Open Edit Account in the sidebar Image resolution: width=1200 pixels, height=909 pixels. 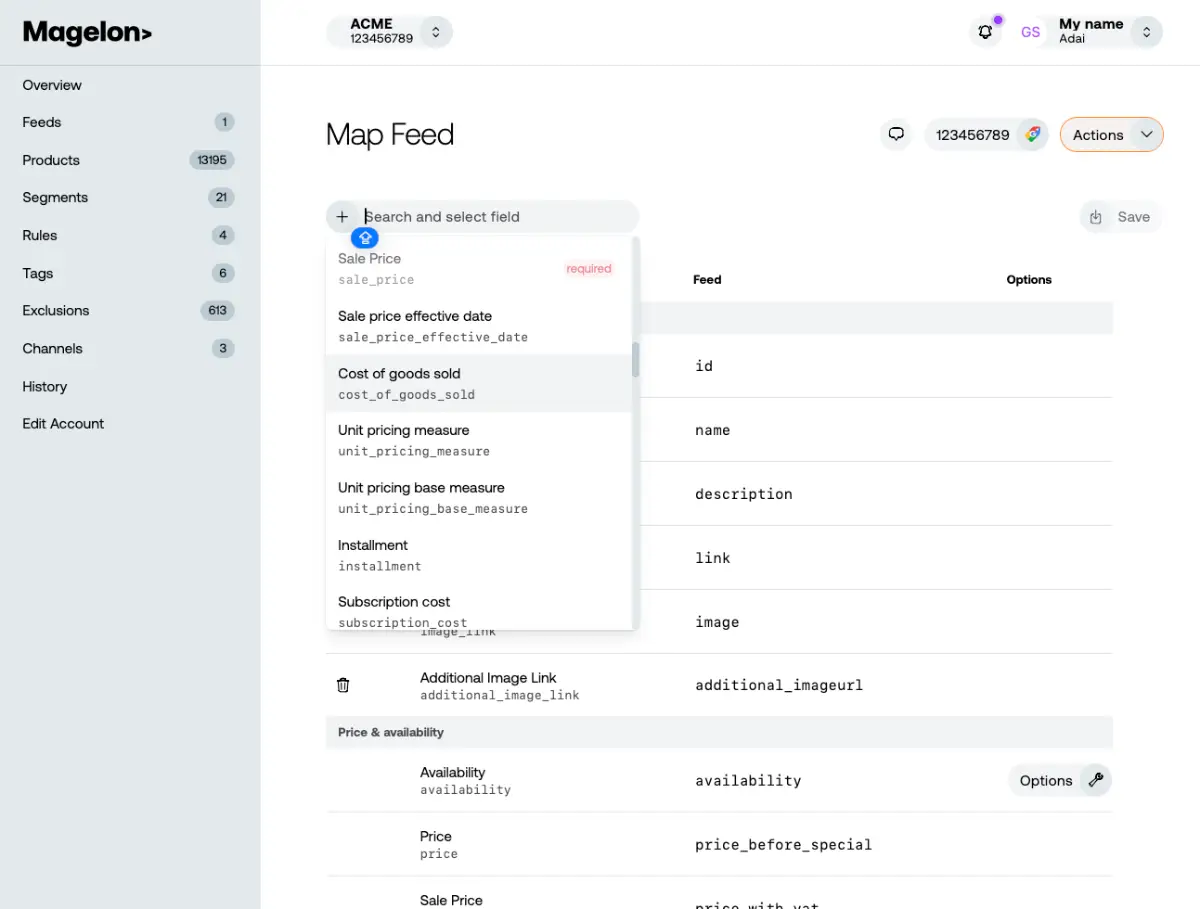click(x=63, y=423)
